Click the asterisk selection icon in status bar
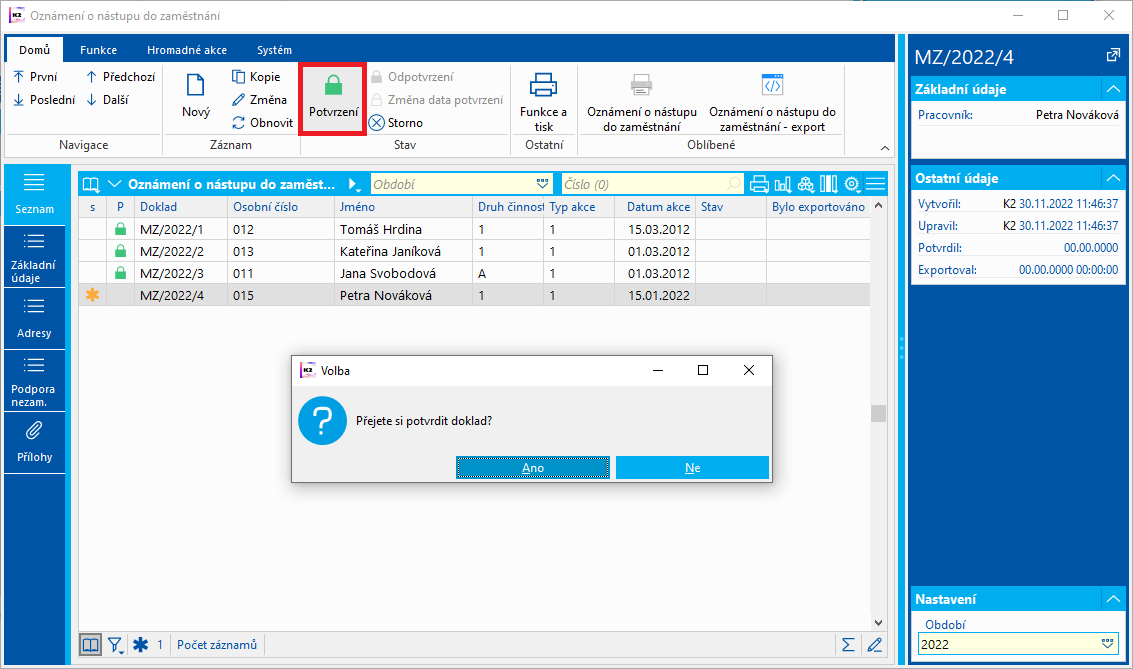 pos(140,644)
